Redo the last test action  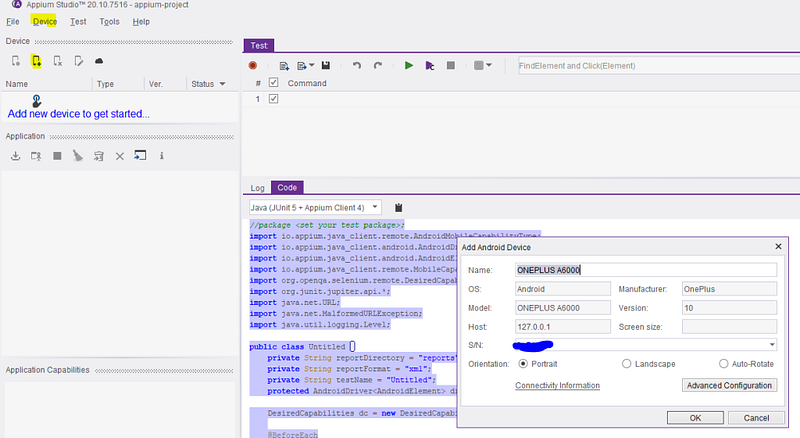[378, 65]
